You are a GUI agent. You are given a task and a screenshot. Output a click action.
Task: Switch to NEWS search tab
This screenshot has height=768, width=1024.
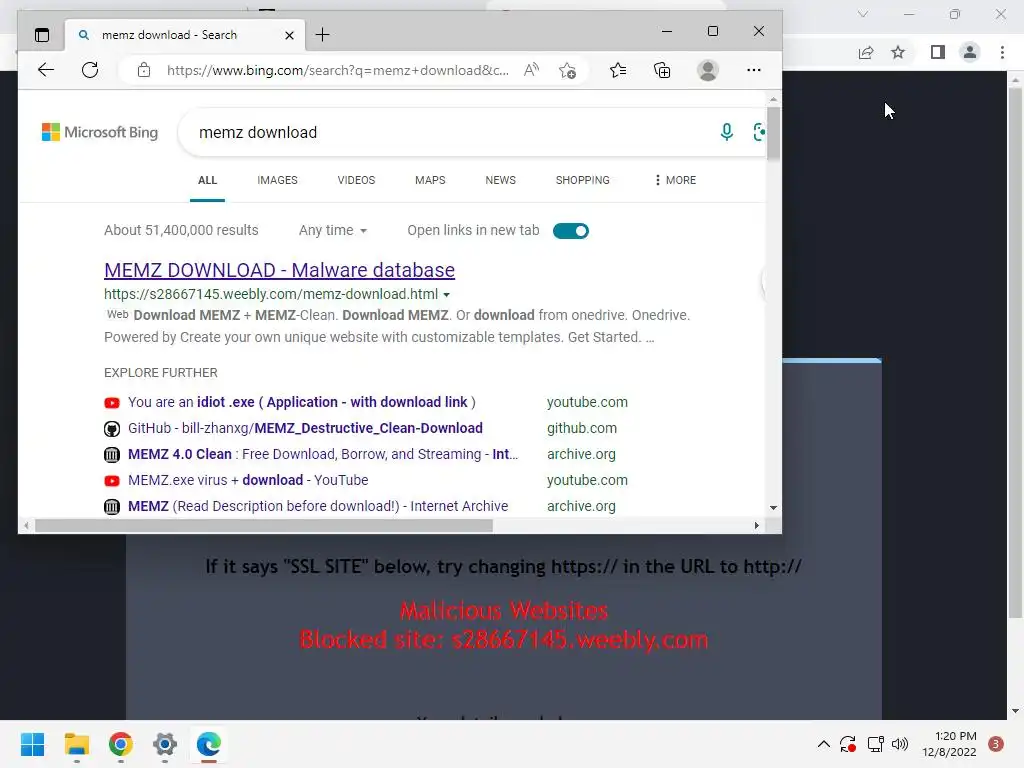tap(500, 180)
